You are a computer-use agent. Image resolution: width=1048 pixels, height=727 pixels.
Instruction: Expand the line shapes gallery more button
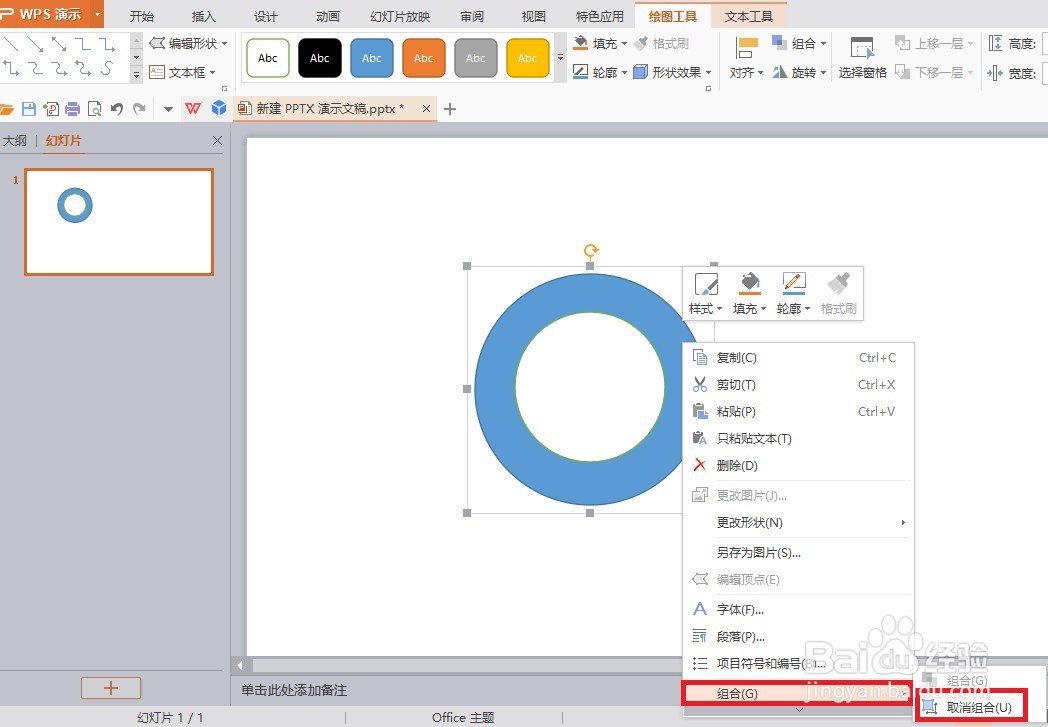136,75
